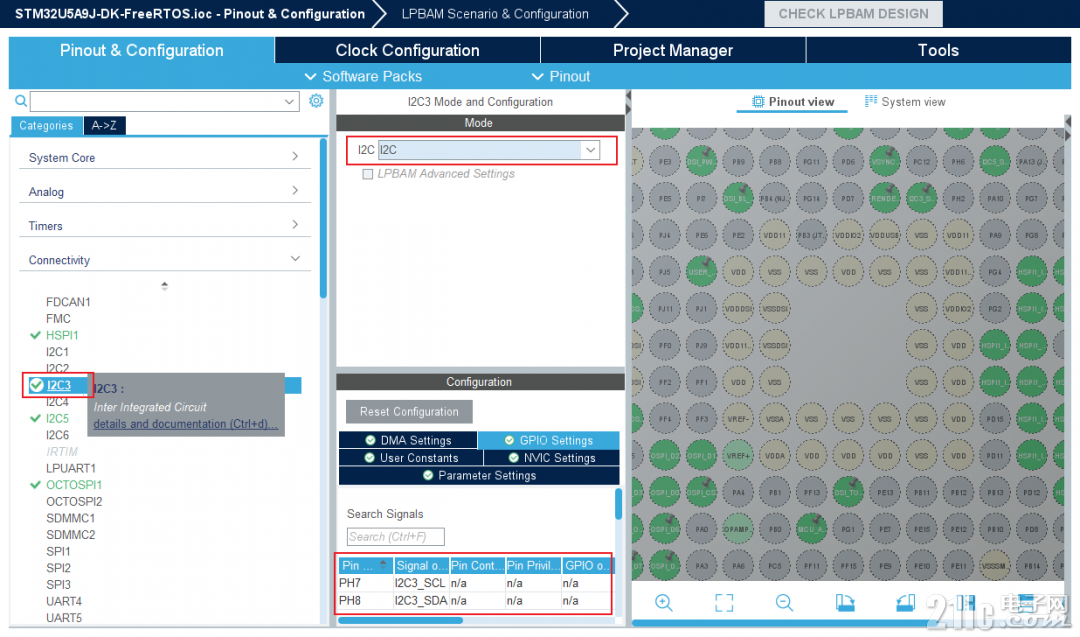Click the VDDUSB power pin on chip

tap(884, 235)
